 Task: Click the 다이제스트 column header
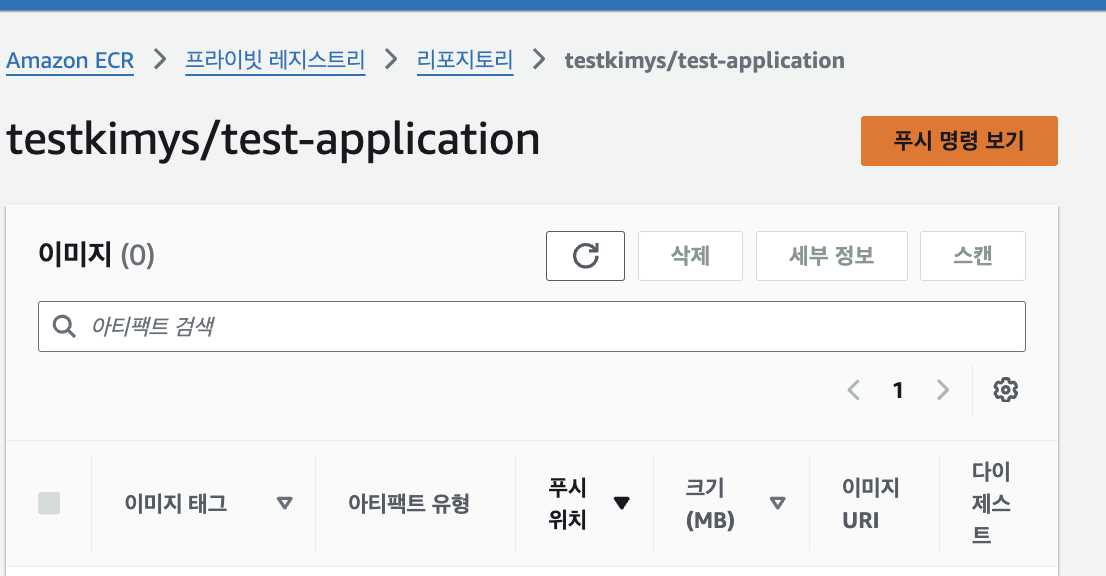tap(991, 503)
